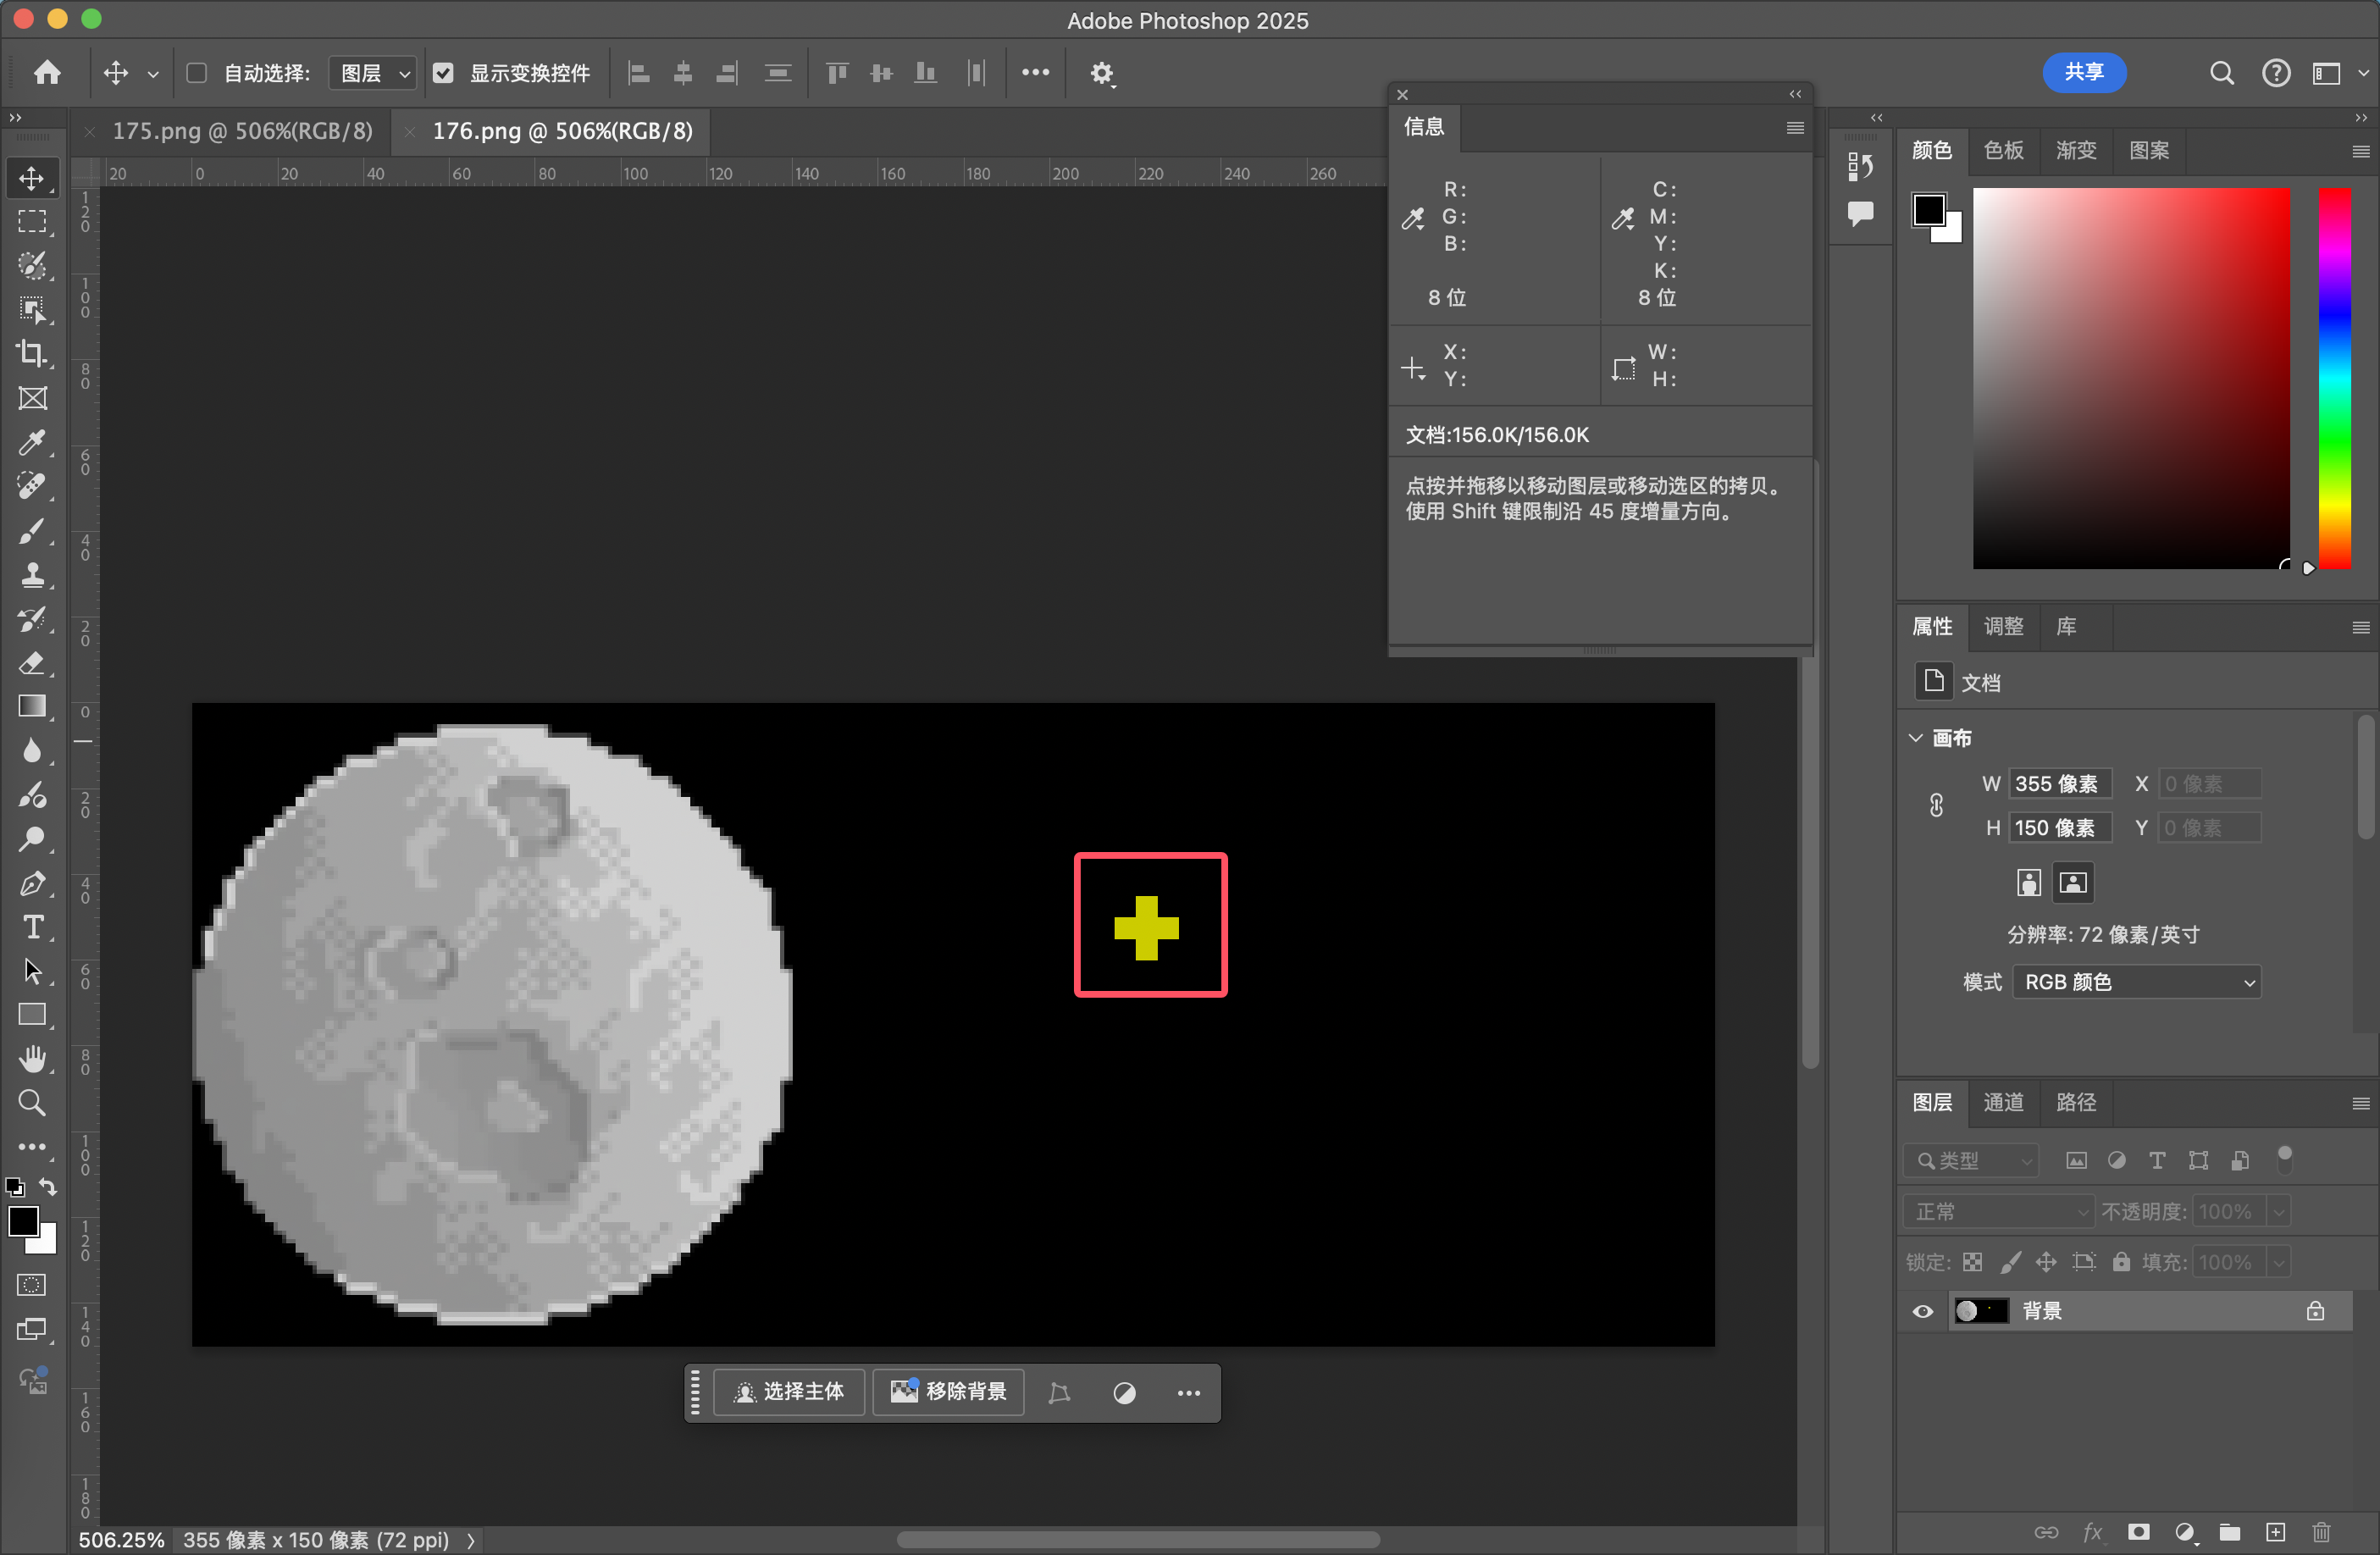Open the 填充 fill dropdown arrow
The height and width of the screenshot is (1555, 2380).
2278,1262
